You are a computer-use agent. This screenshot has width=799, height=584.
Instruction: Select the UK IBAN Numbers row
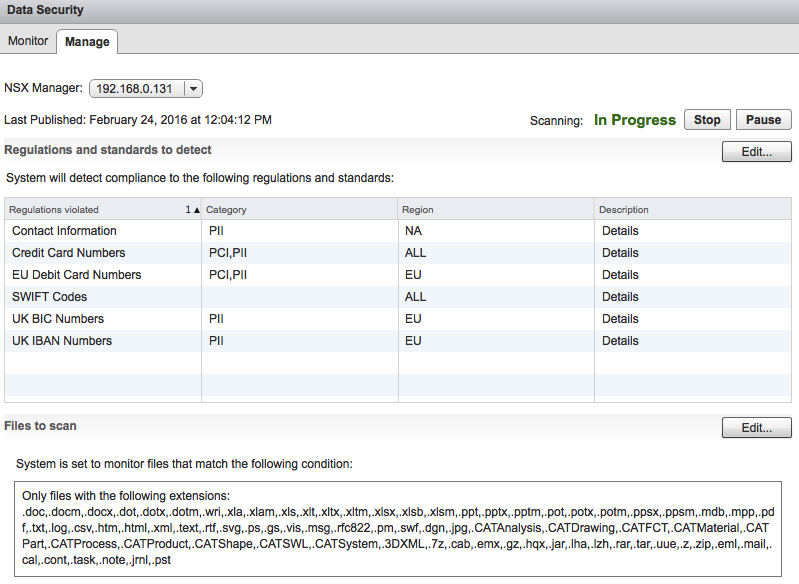point(398,340)
